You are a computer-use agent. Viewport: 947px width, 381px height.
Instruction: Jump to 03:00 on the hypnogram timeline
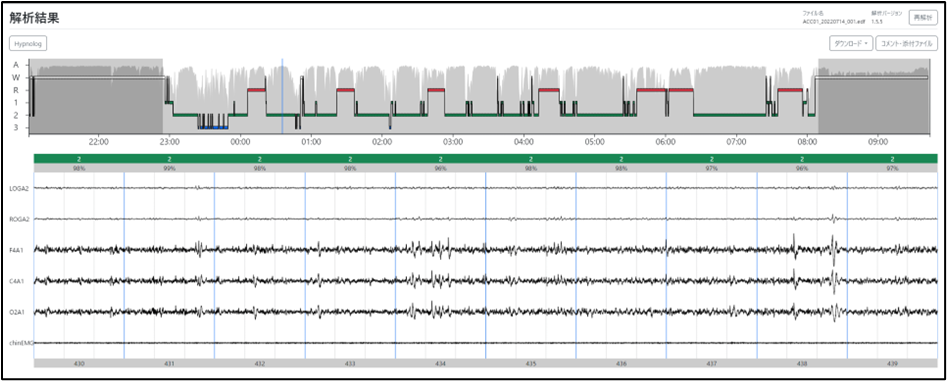452,141
